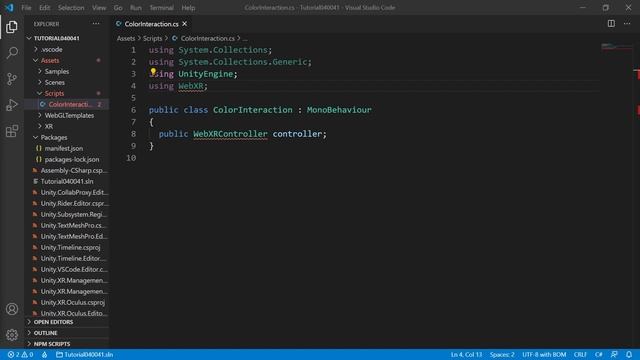640x360 pixels.
Task: Close the ColorInteraction.cs tab
Action: tap(184, 24)
